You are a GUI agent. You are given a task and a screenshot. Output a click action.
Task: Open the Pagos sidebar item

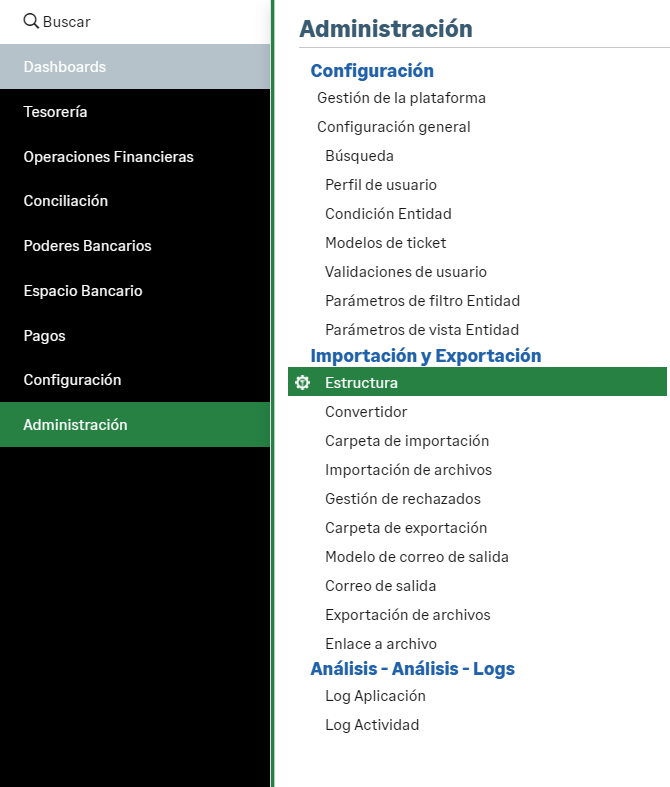pyautogui.click(x=44, y=336)
